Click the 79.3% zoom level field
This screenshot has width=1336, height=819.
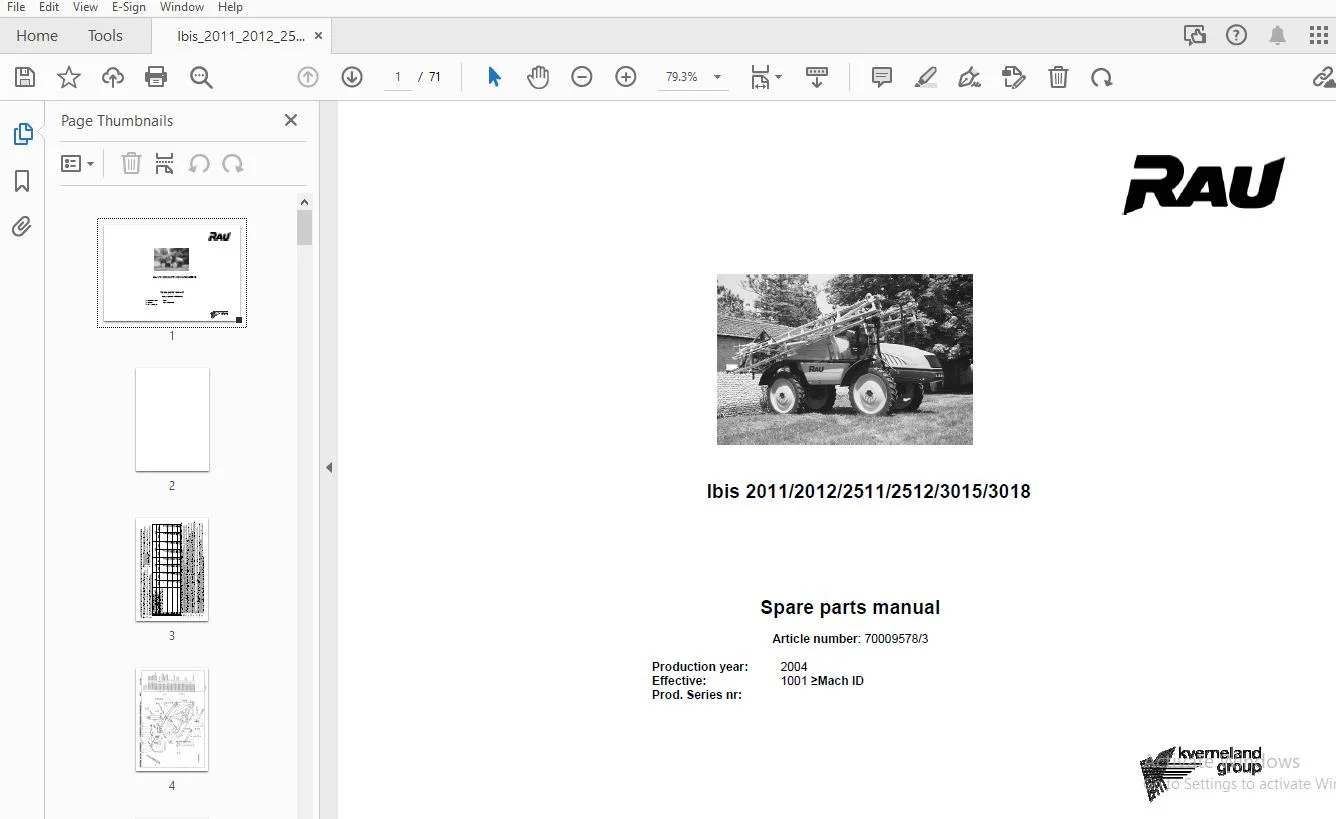click(682, 77)
